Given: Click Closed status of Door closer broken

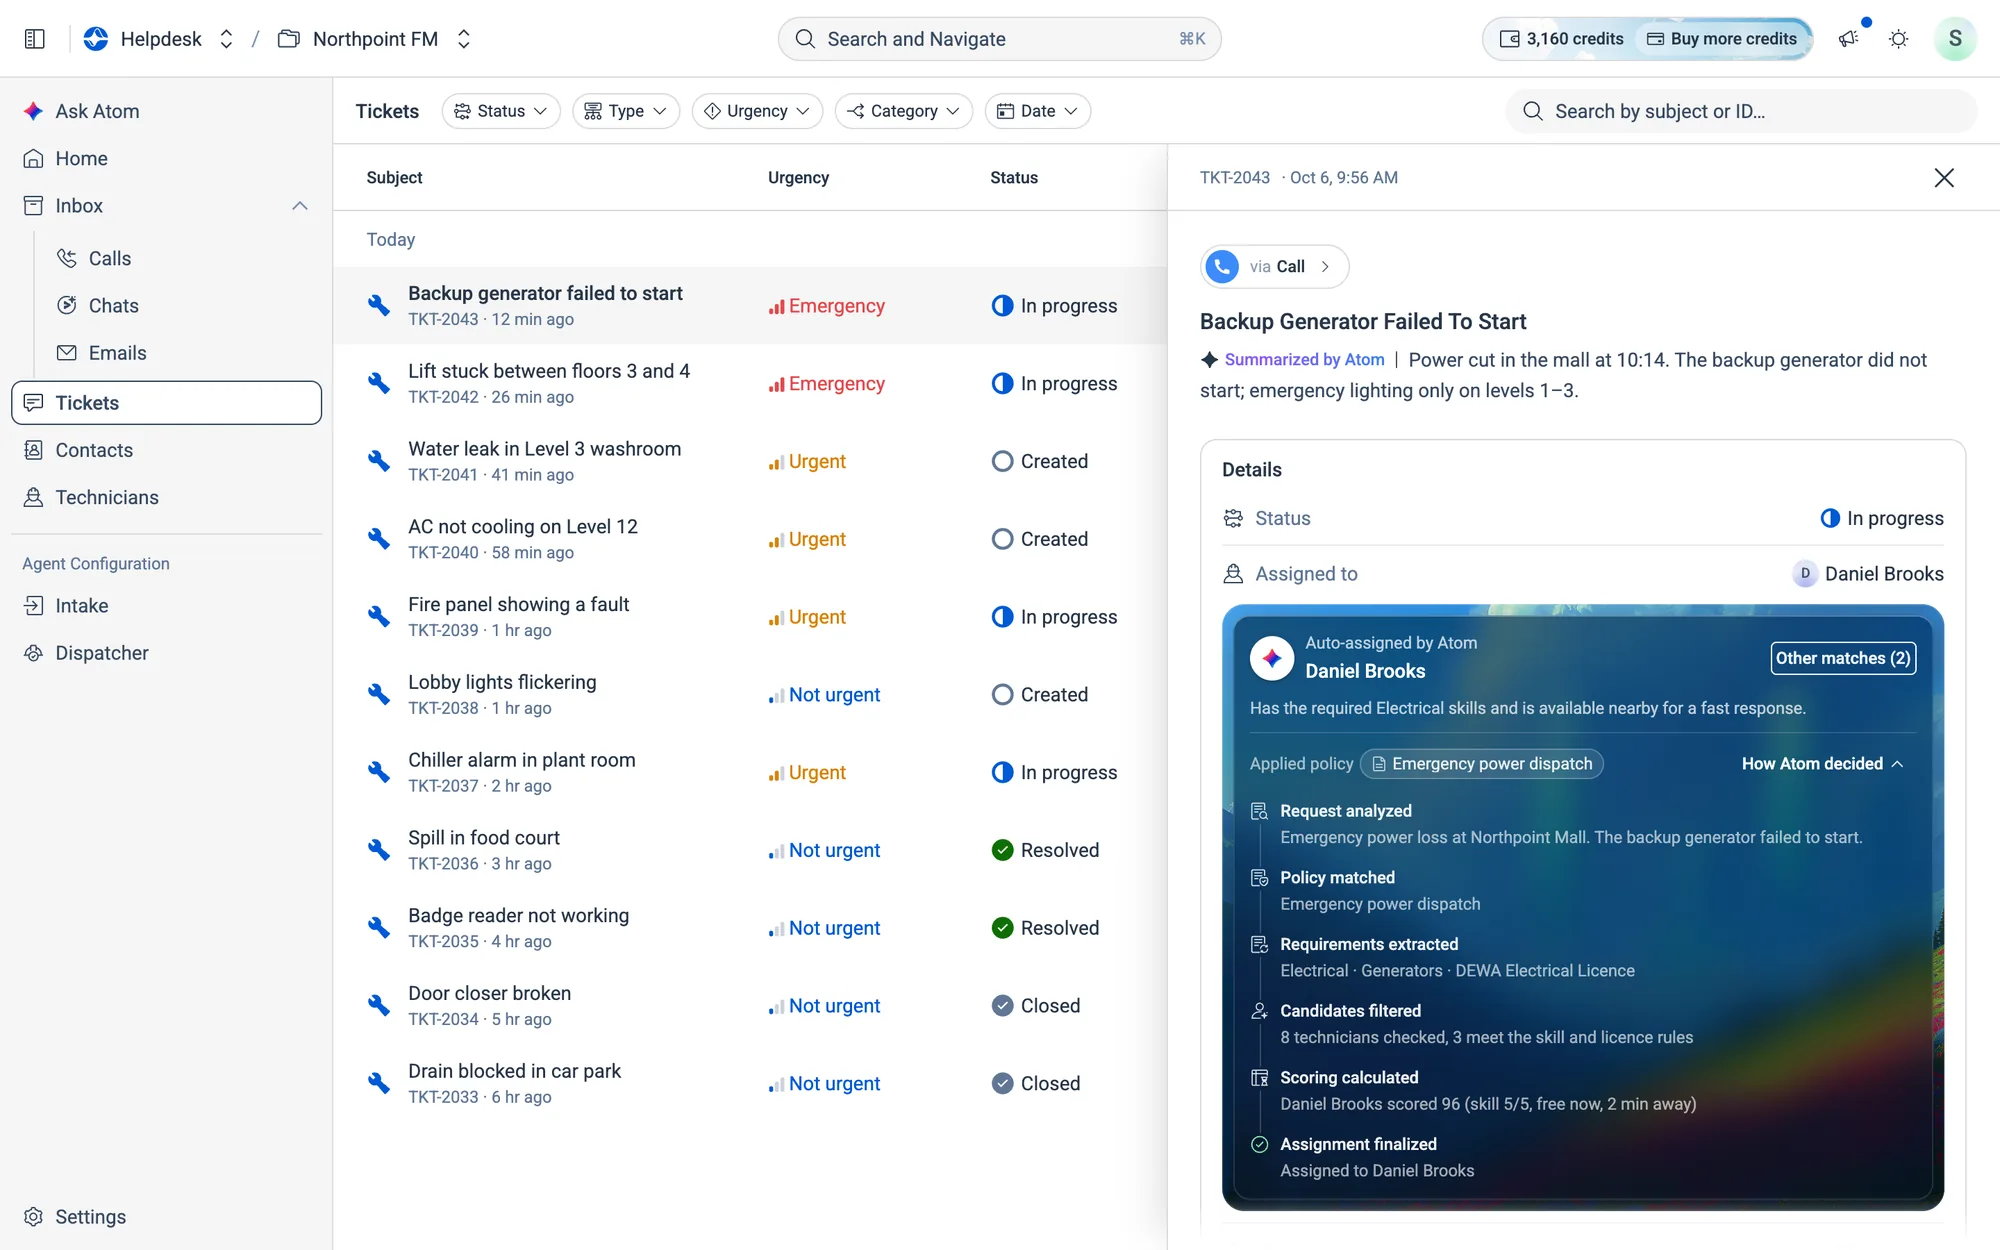Looking at the screenshot, I should (x=1035, y=1006).
